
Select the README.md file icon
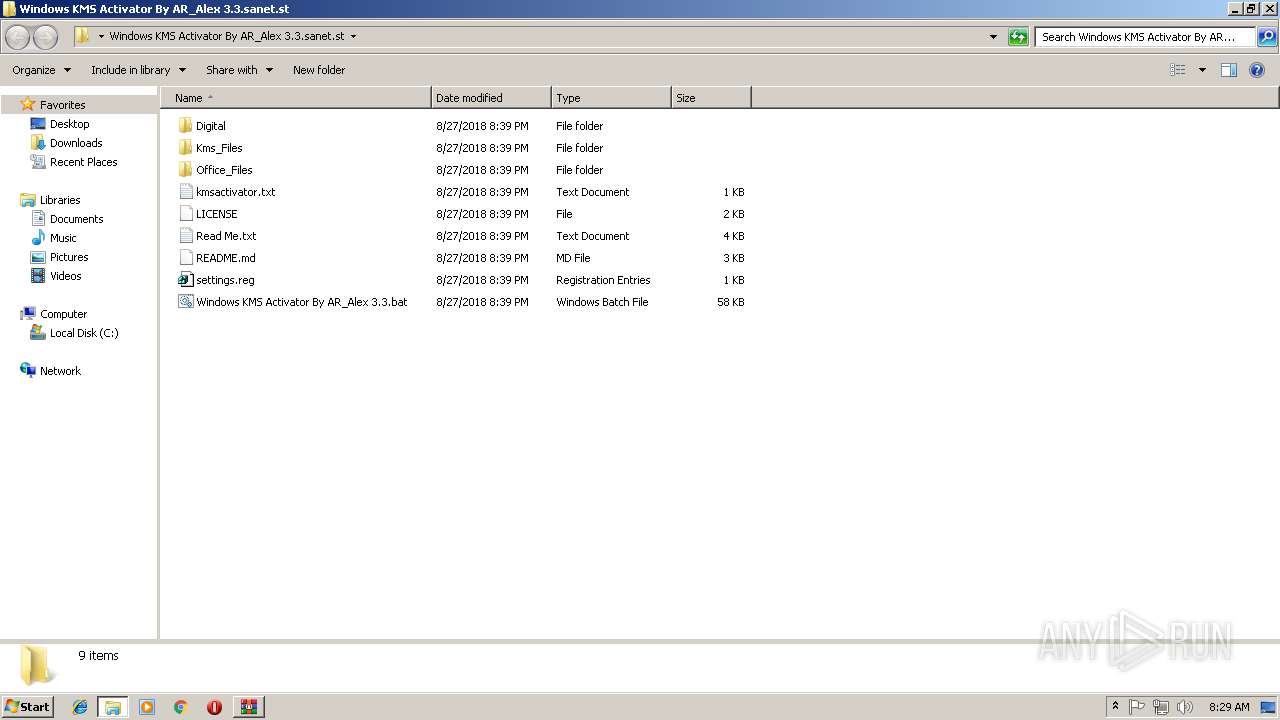coord(185,258)
